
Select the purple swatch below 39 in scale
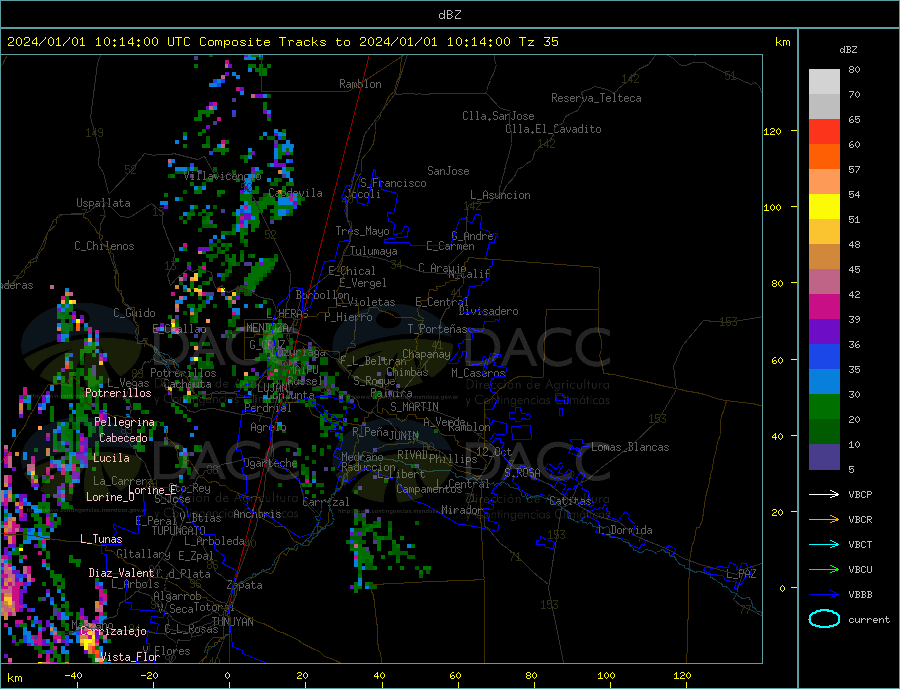(x=825, y=332)
